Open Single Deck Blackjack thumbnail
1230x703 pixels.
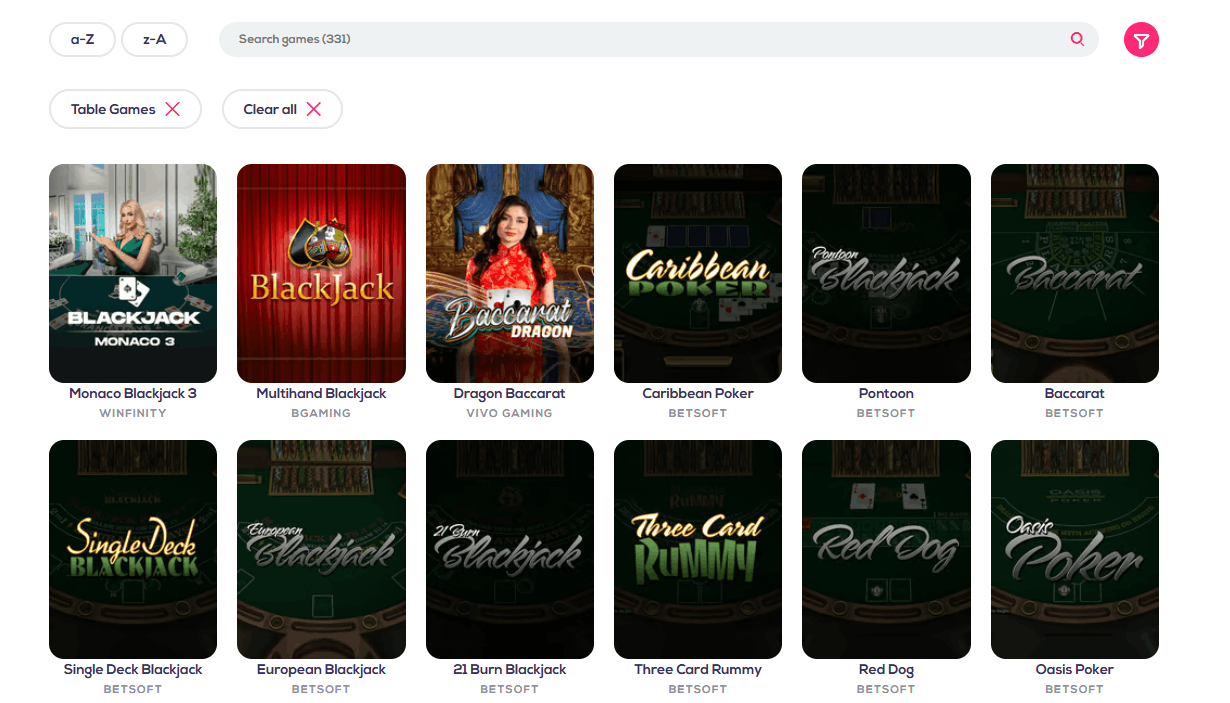pos(133,549)
